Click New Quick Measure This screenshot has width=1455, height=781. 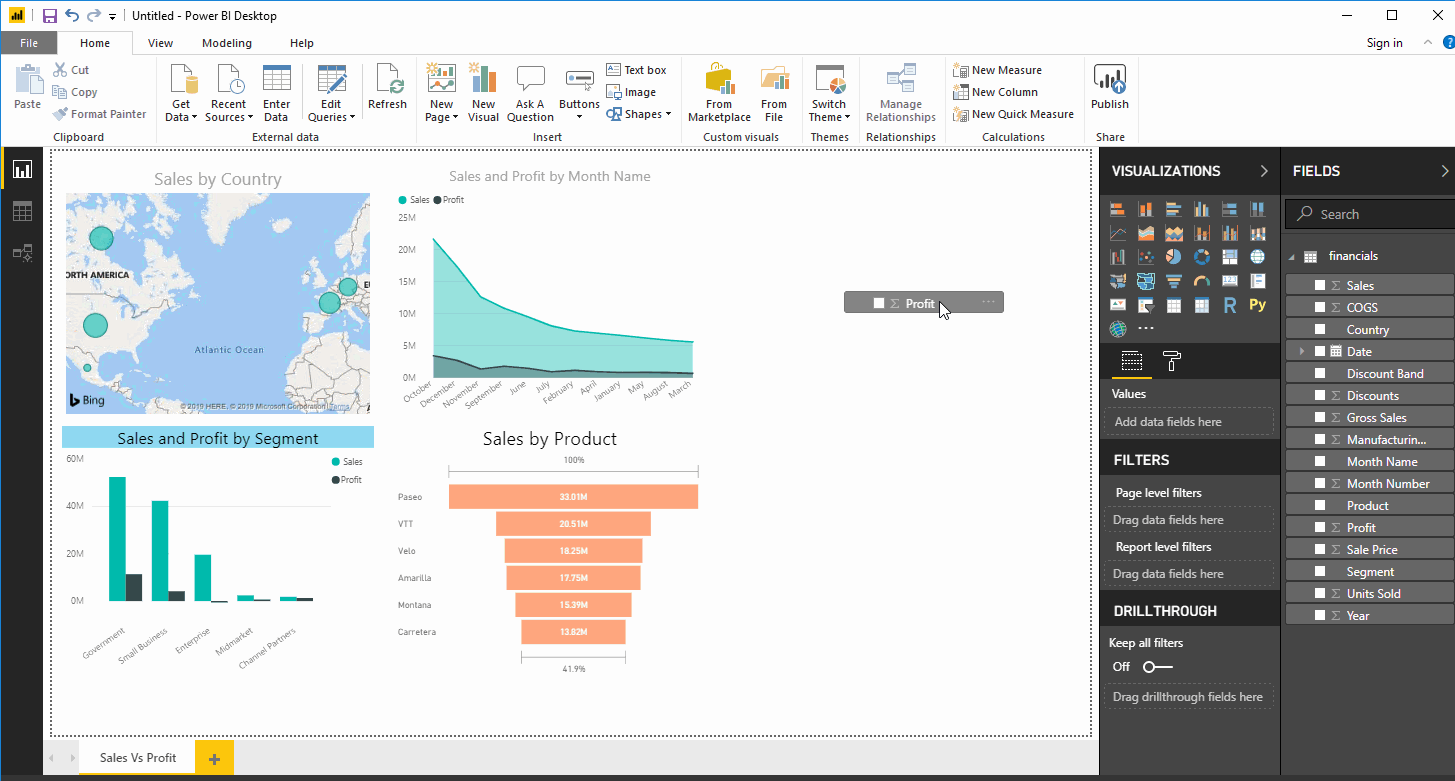coord(1014,114)
